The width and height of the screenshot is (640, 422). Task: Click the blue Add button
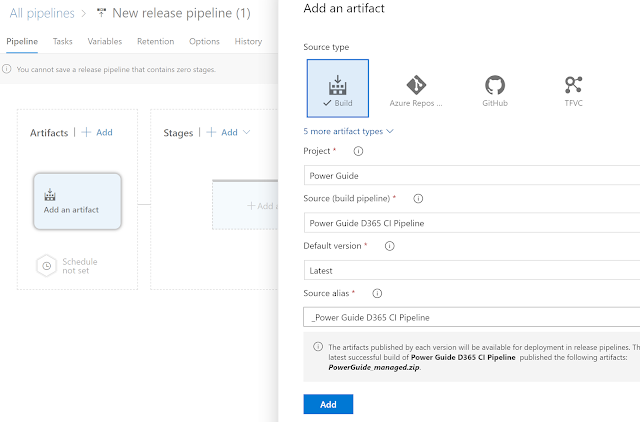(x=328, y=404)
